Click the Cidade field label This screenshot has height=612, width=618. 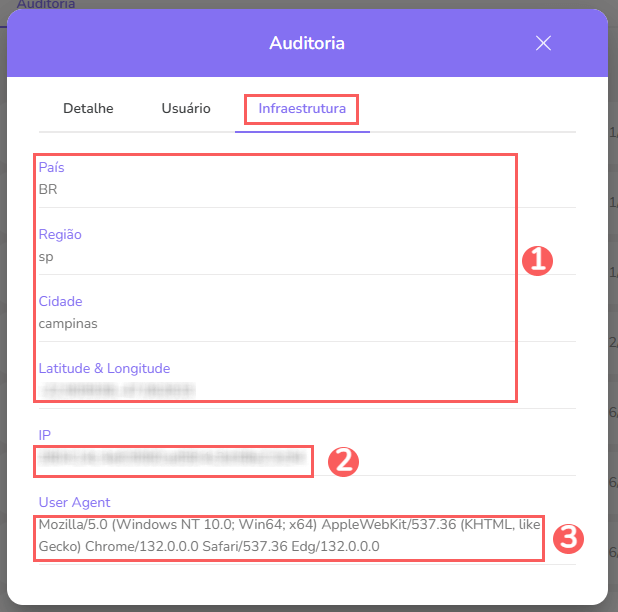tap(60, 301)
